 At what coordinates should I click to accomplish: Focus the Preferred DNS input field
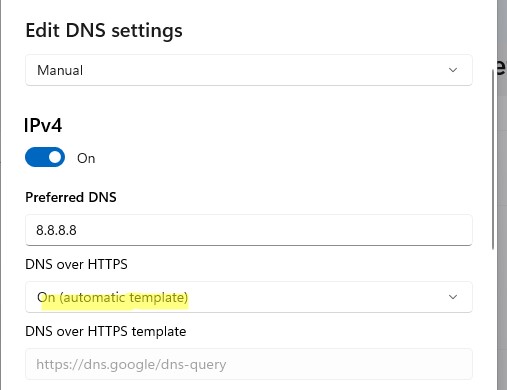click(249, 230)
